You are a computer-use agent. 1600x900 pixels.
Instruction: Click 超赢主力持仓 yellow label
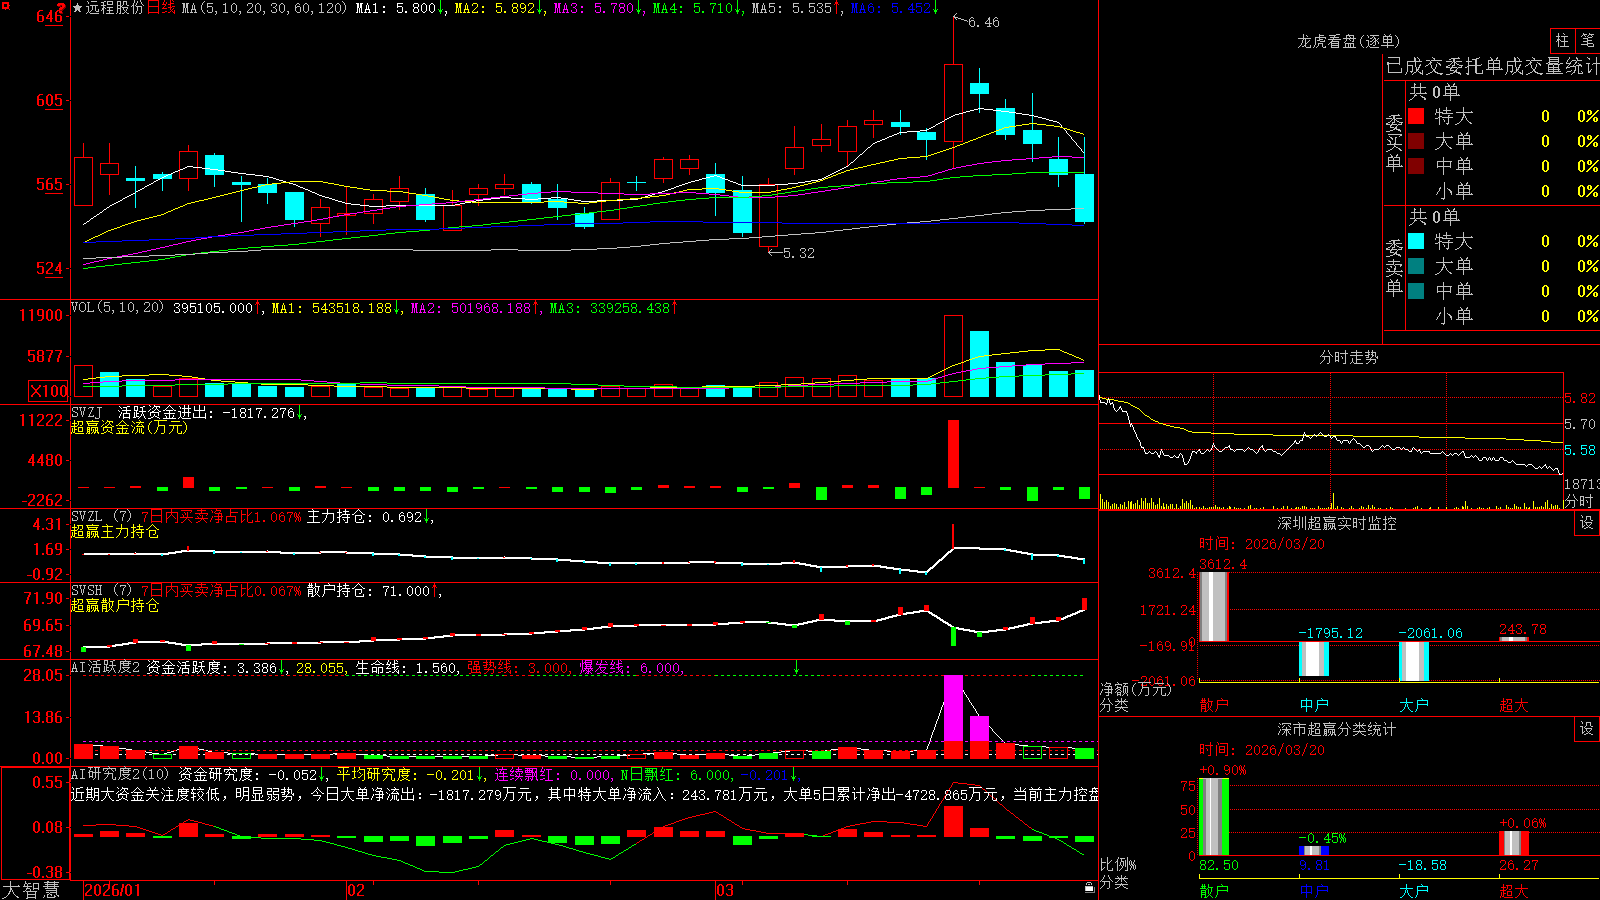pos(115,531)
